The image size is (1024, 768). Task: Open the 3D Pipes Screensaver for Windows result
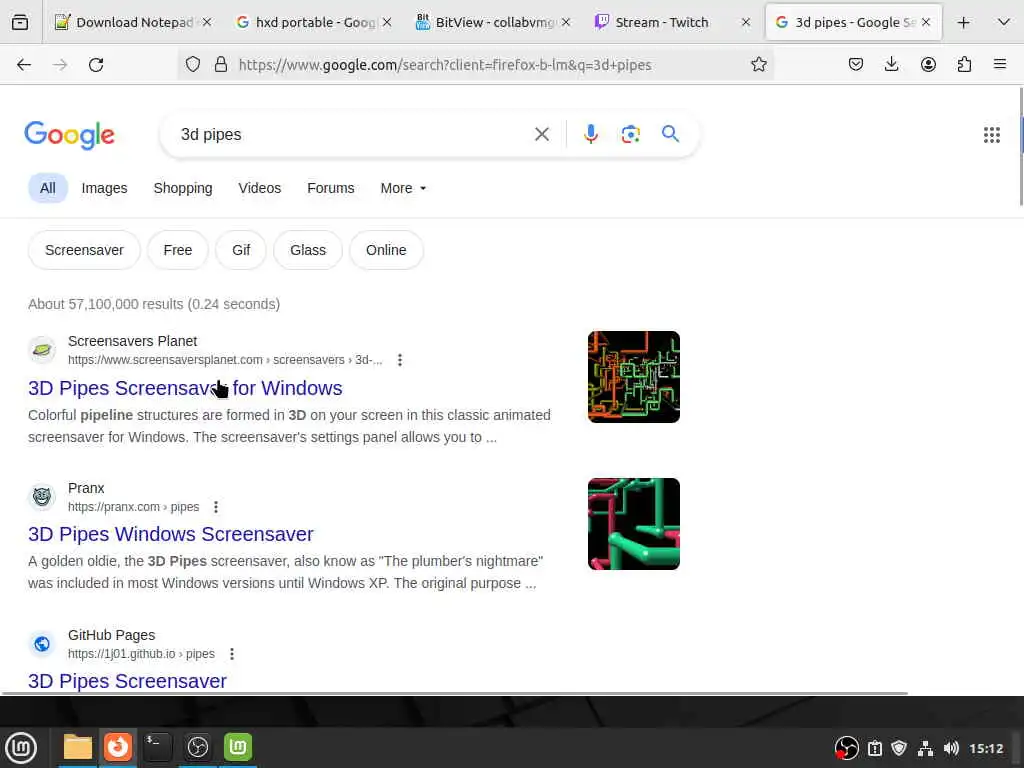coord(185,388)
